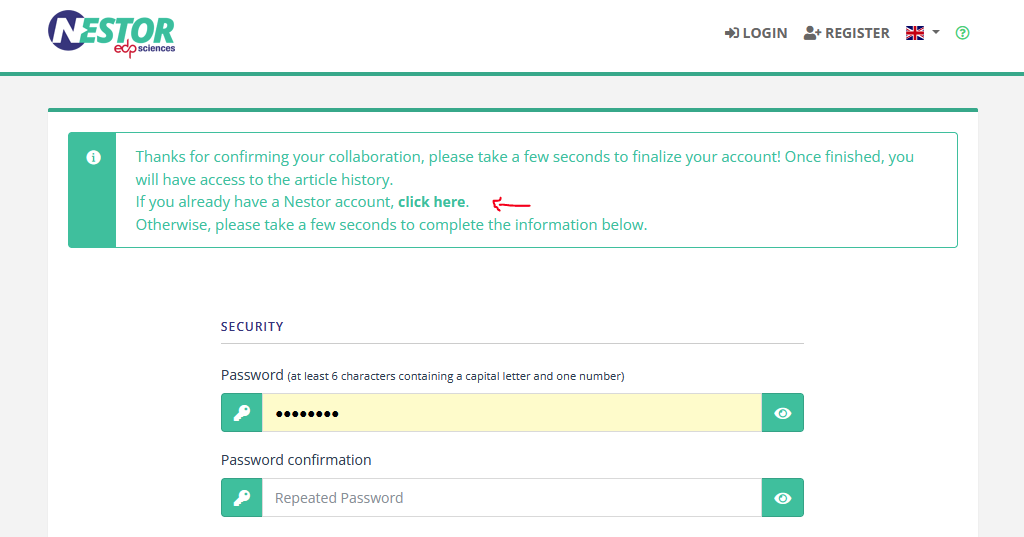This screenshot has width=1024, height=537.
Task: Click key icon beside Repeated Password field
Action: coord(242,498)
